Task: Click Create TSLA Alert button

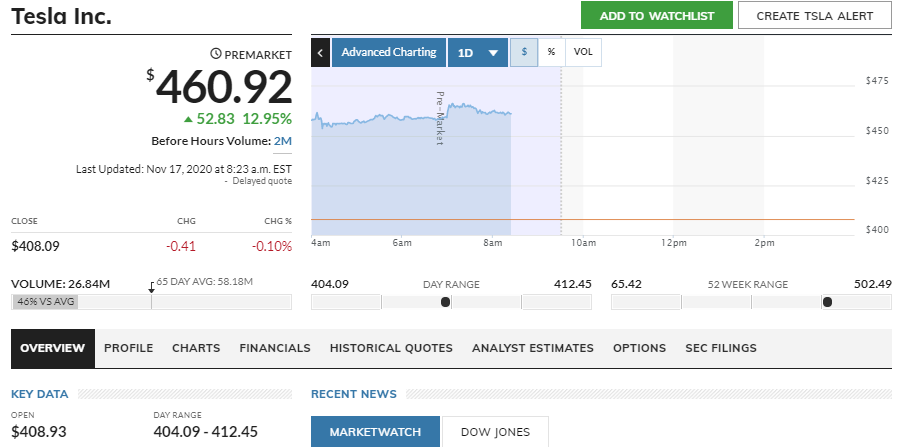Action: pos(814,15)
